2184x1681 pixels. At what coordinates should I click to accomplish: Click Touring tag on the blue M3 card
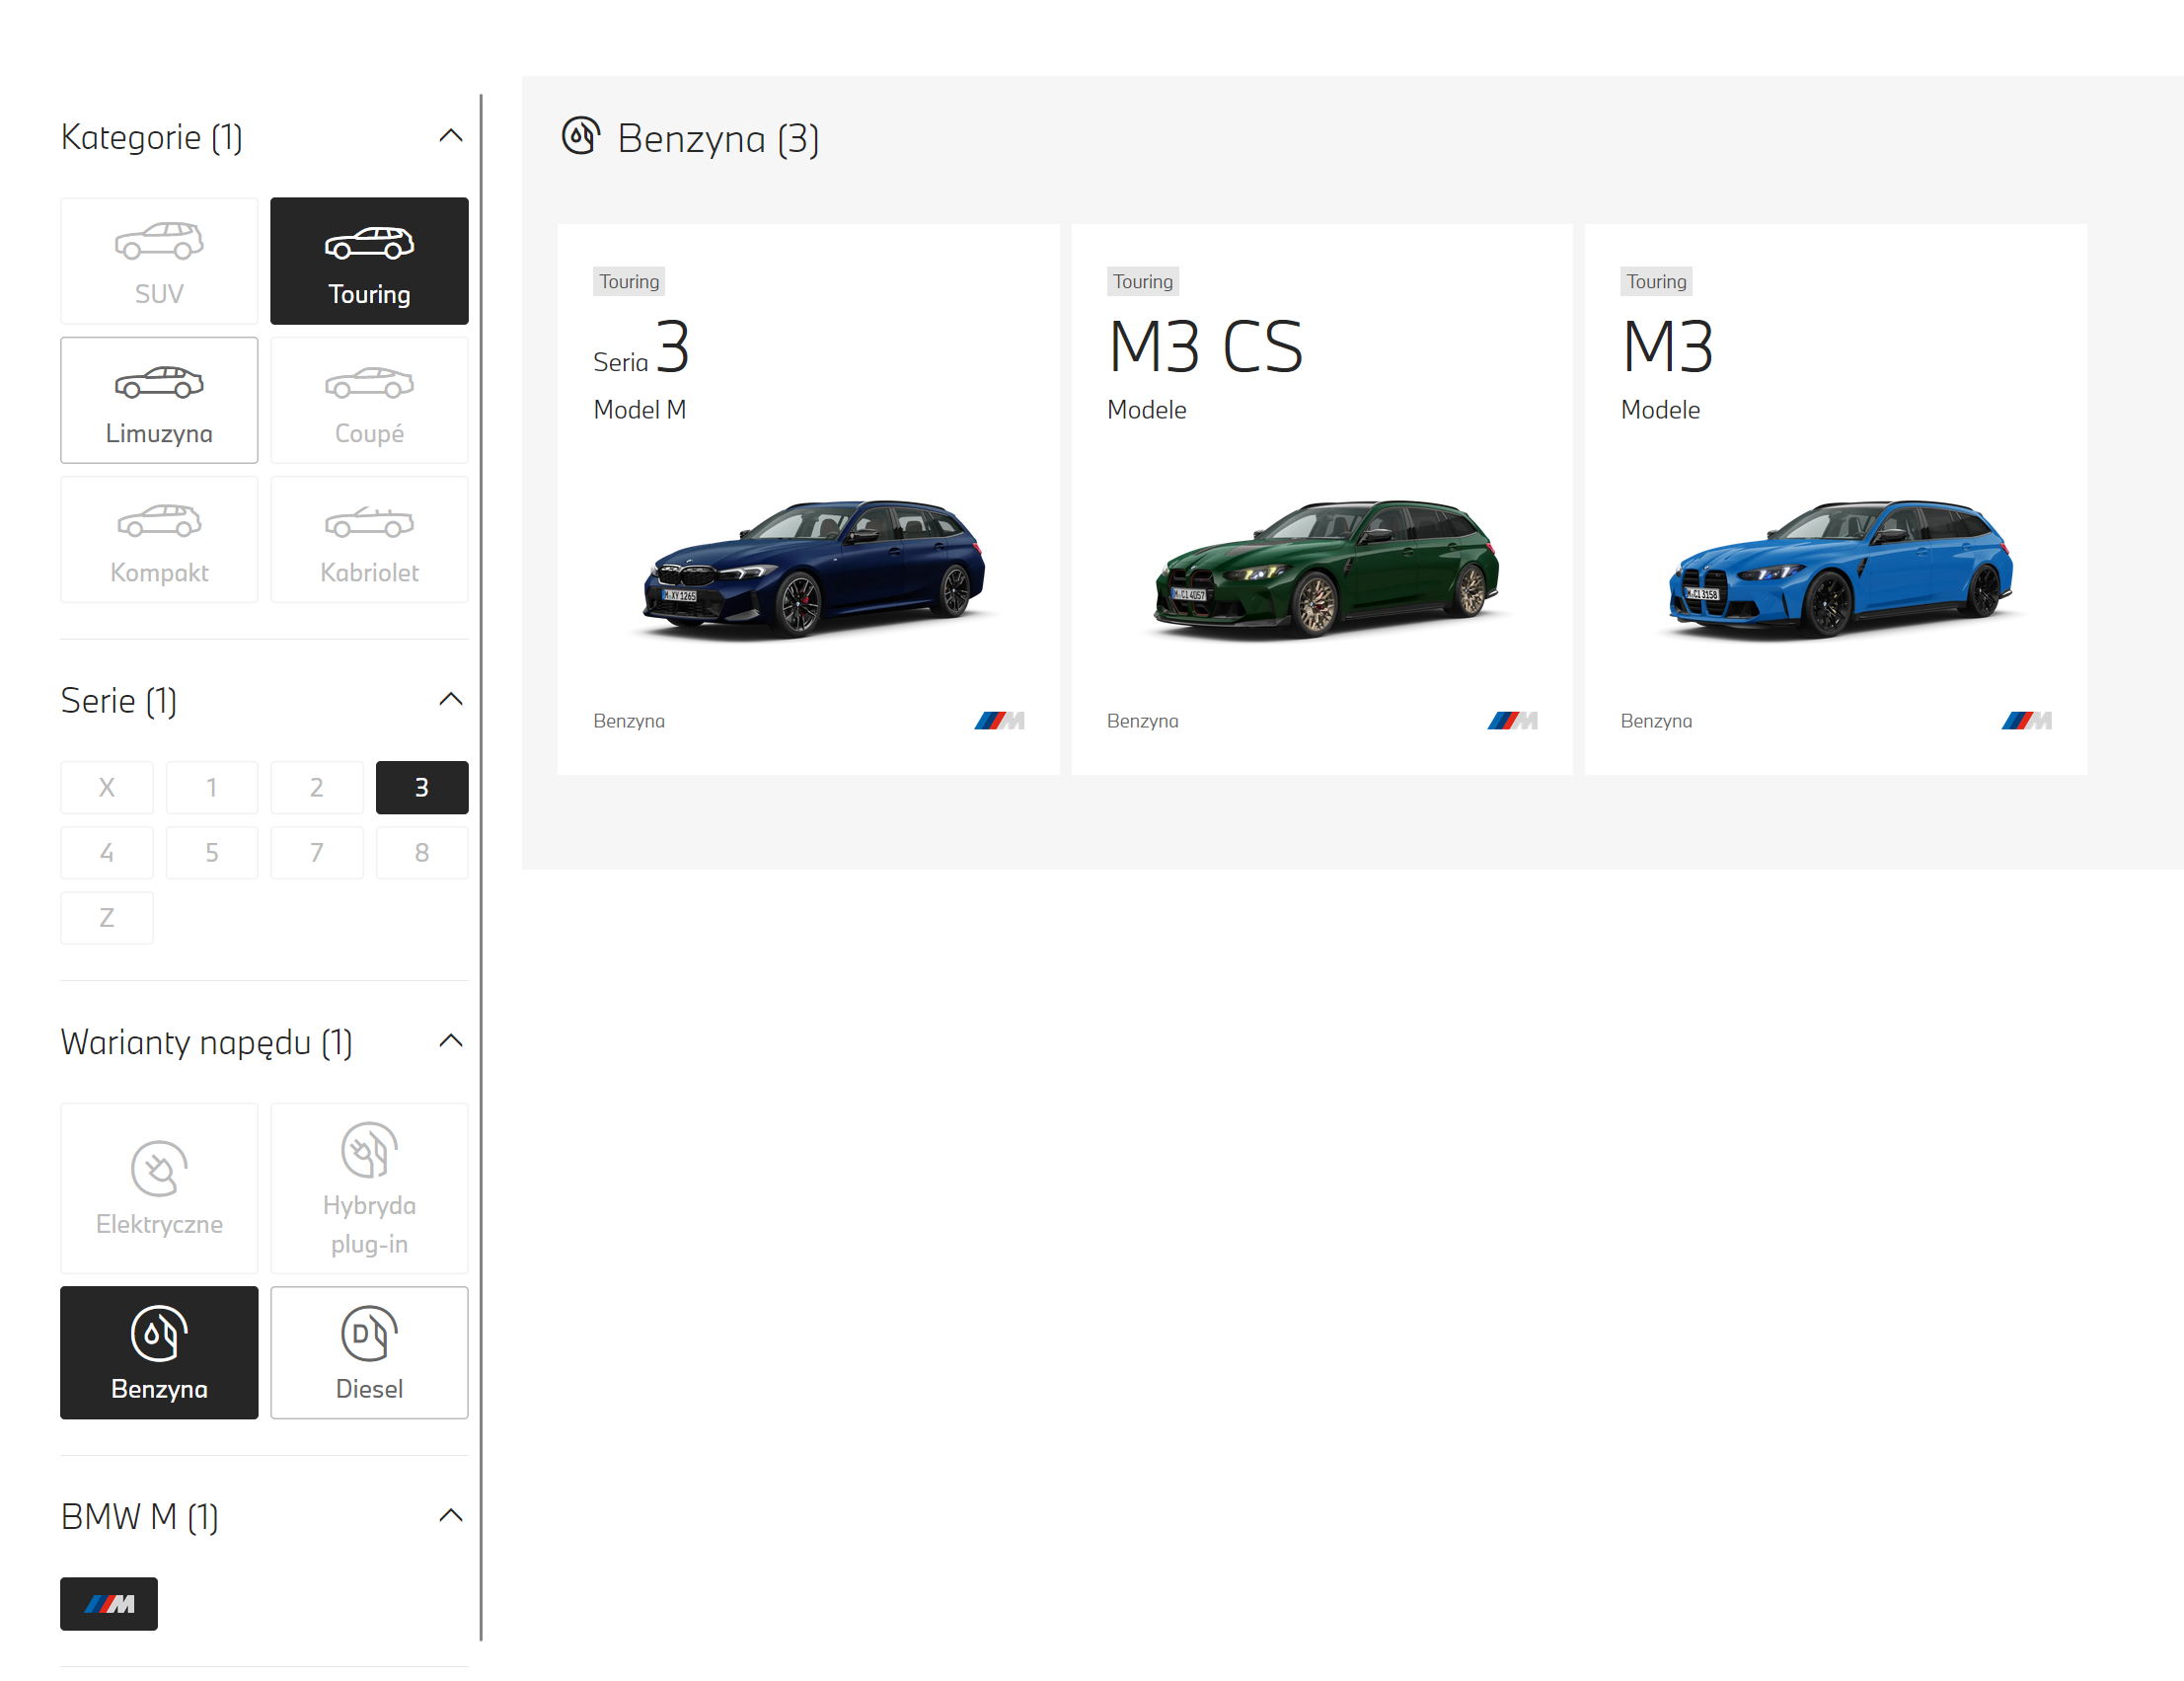coord(1656,281)
